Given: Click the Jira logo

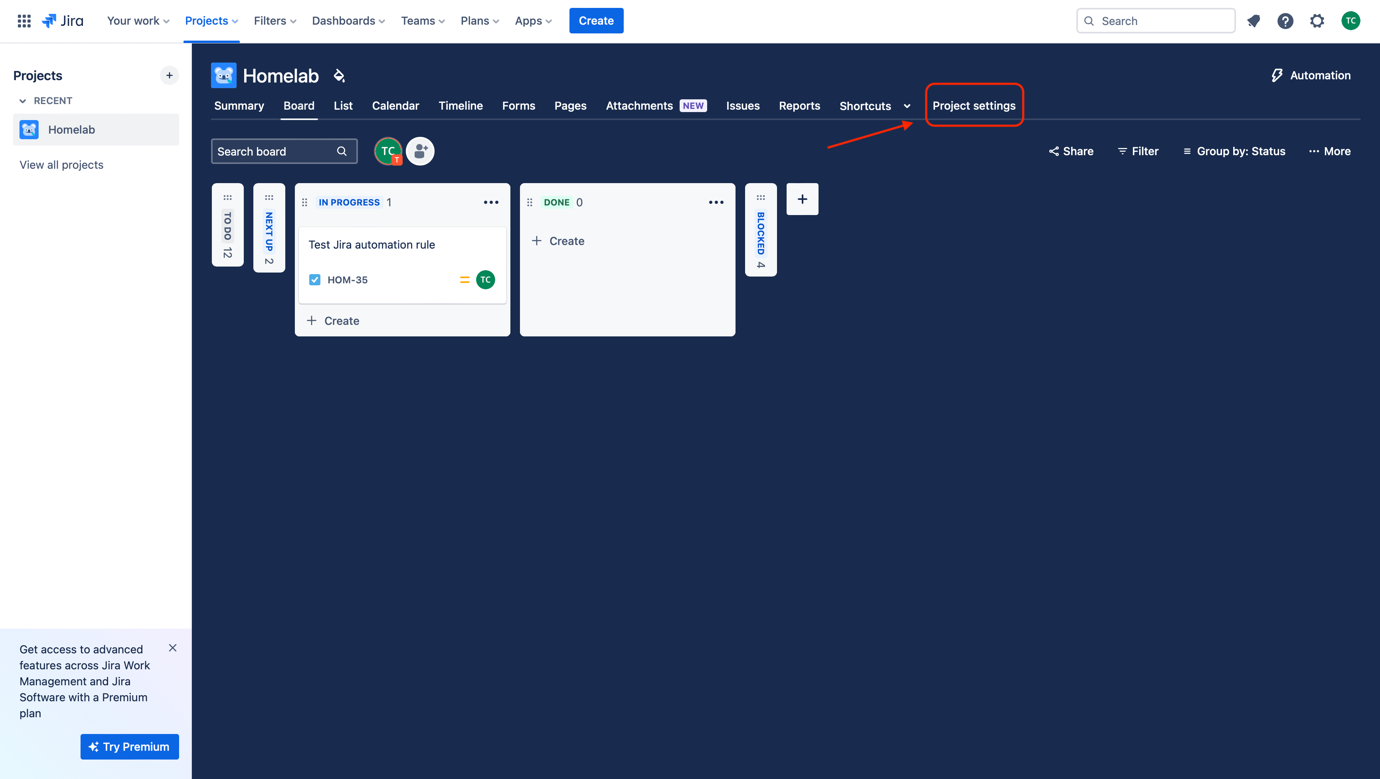Looking at the screenshot, I should tap(63, 20).
